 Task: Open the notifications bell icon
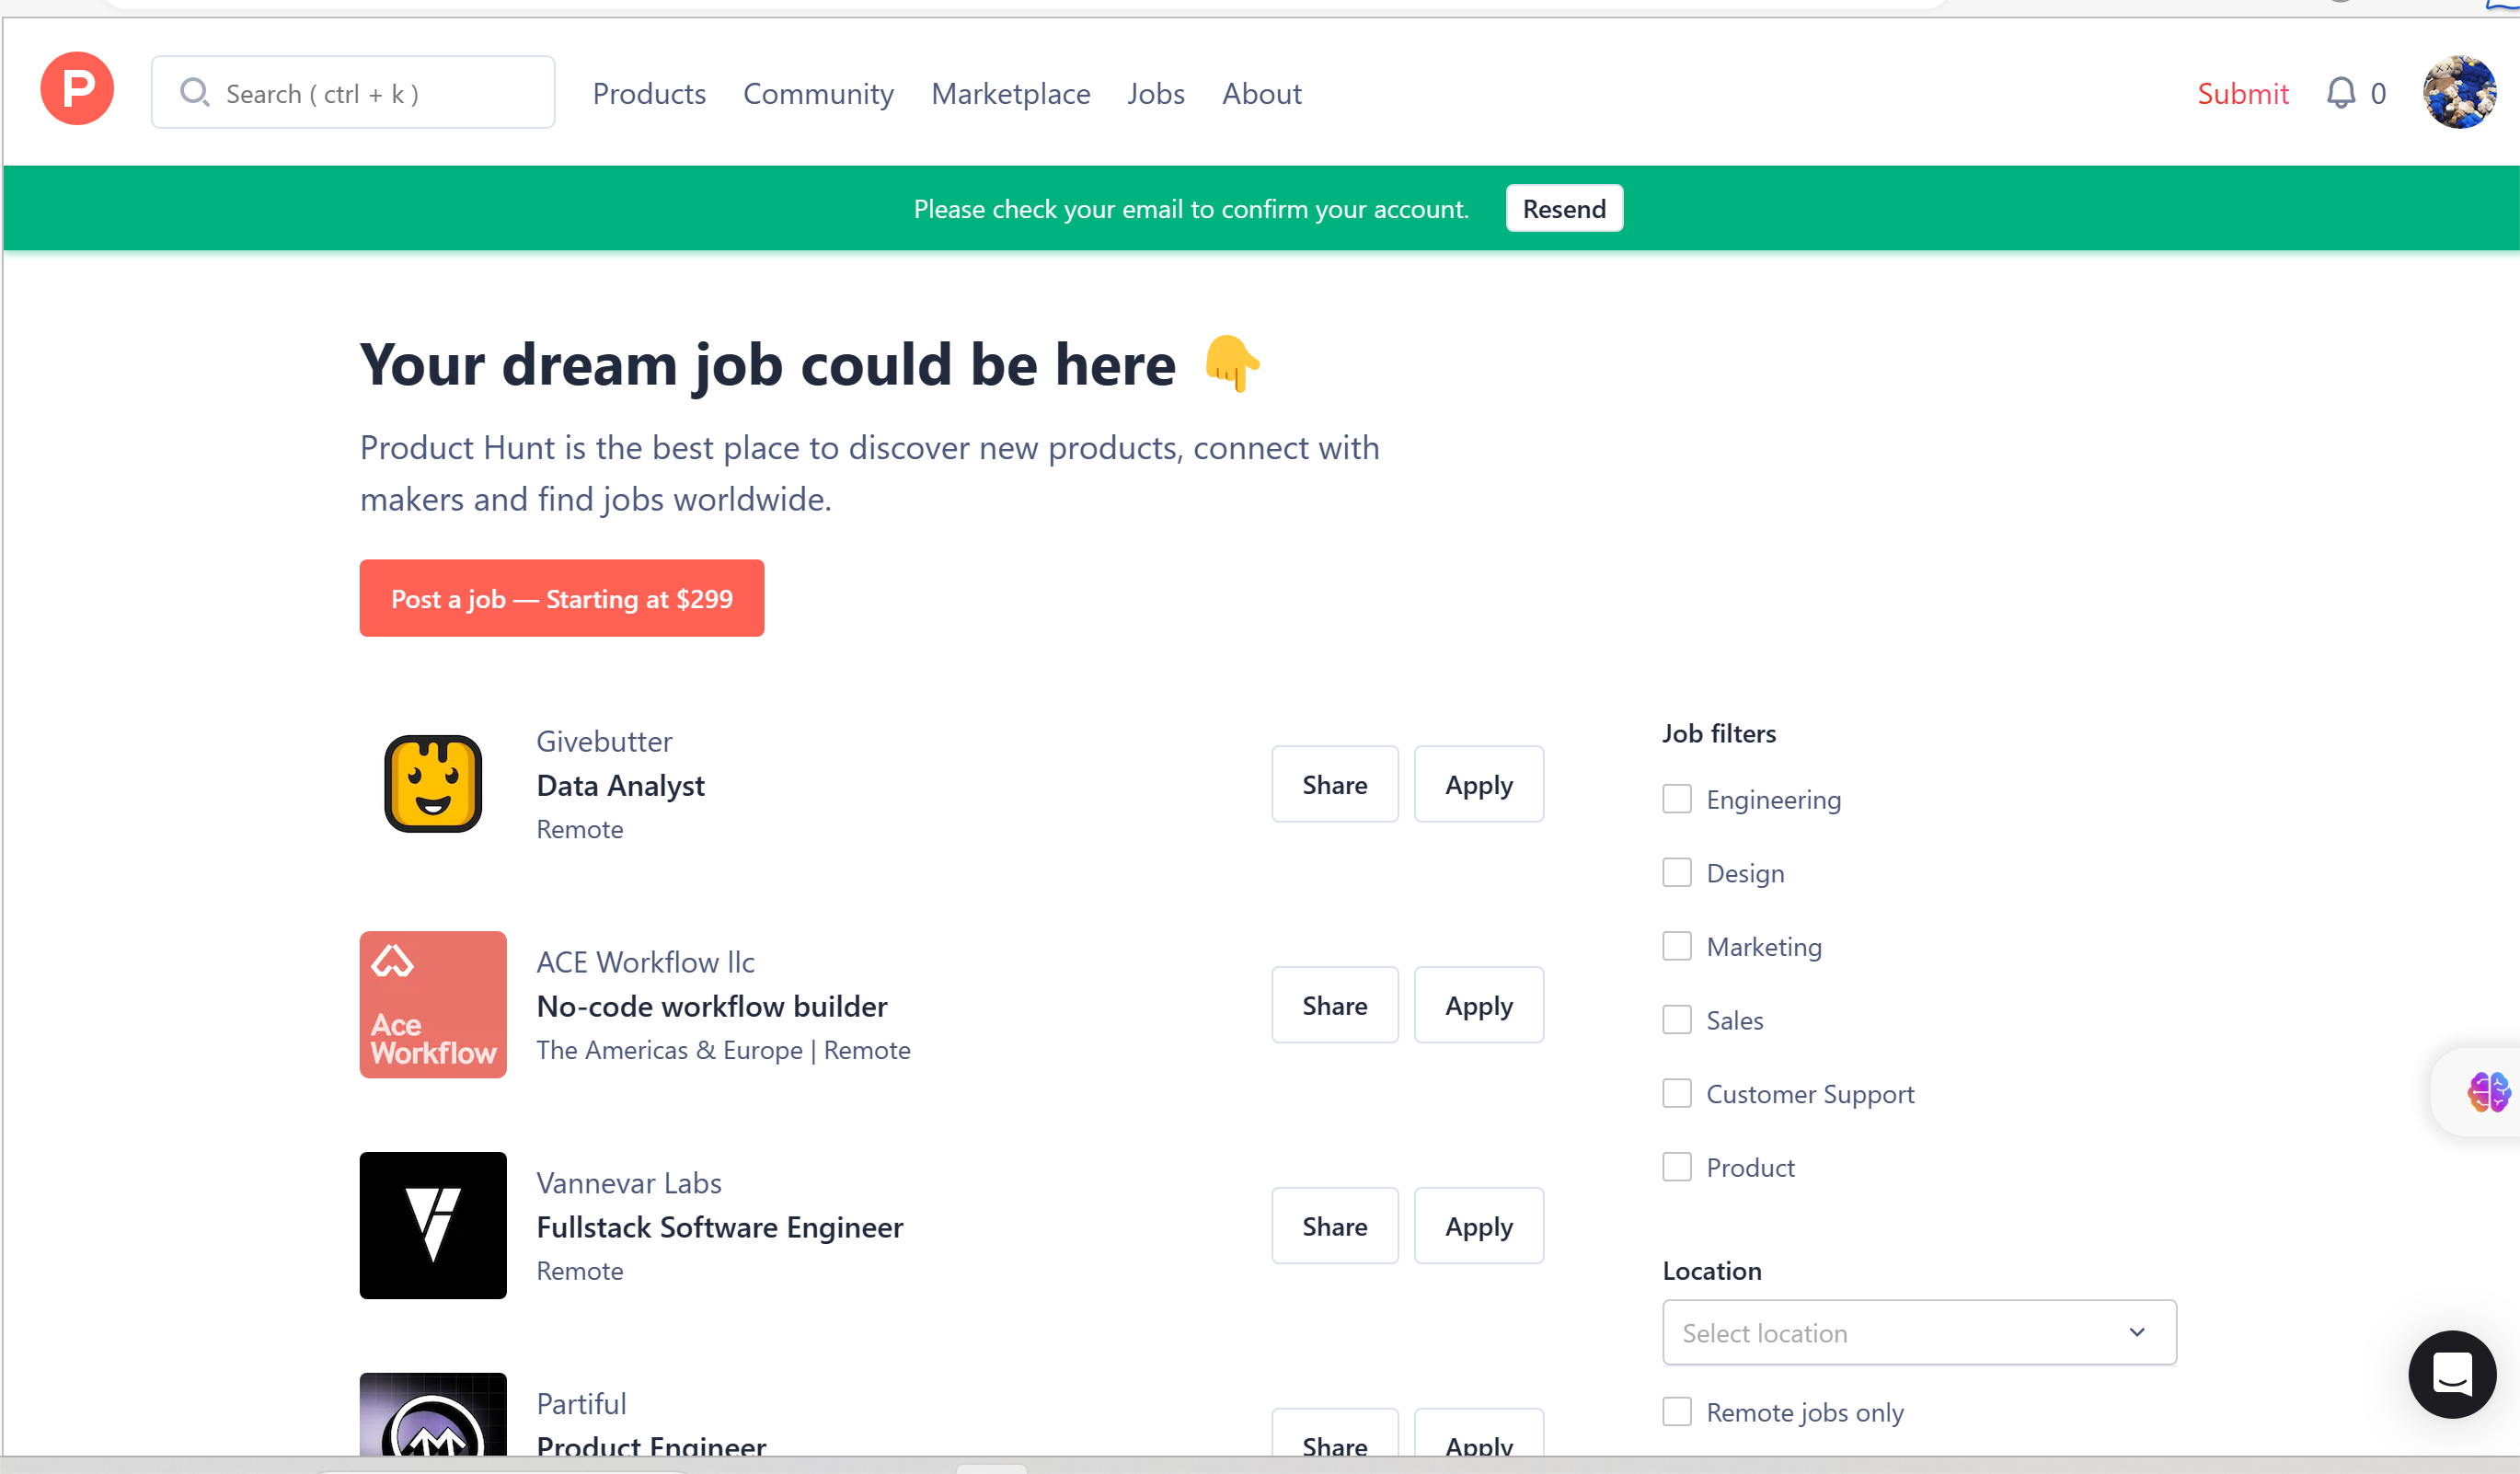[x=2340, y=93]
